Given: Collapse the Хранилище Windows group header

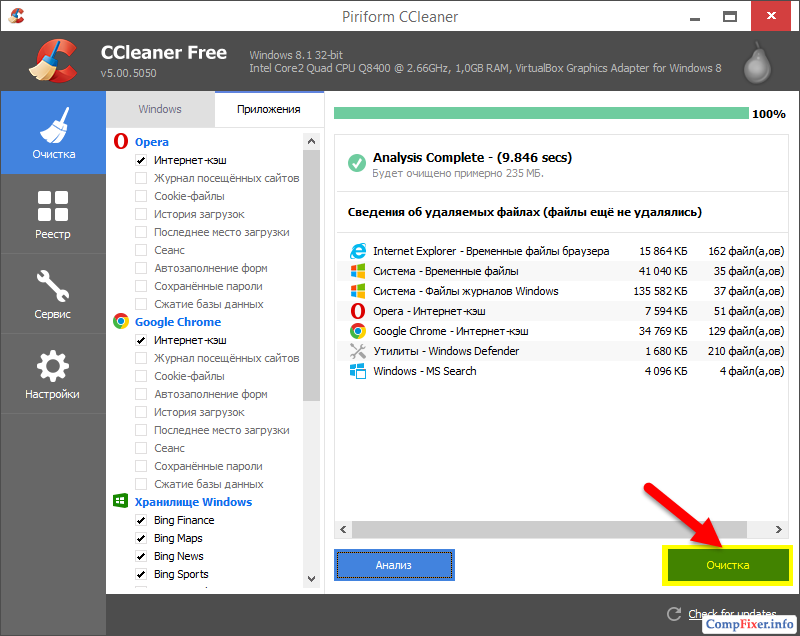Looking at the screenshot, I should coord(192,502).
